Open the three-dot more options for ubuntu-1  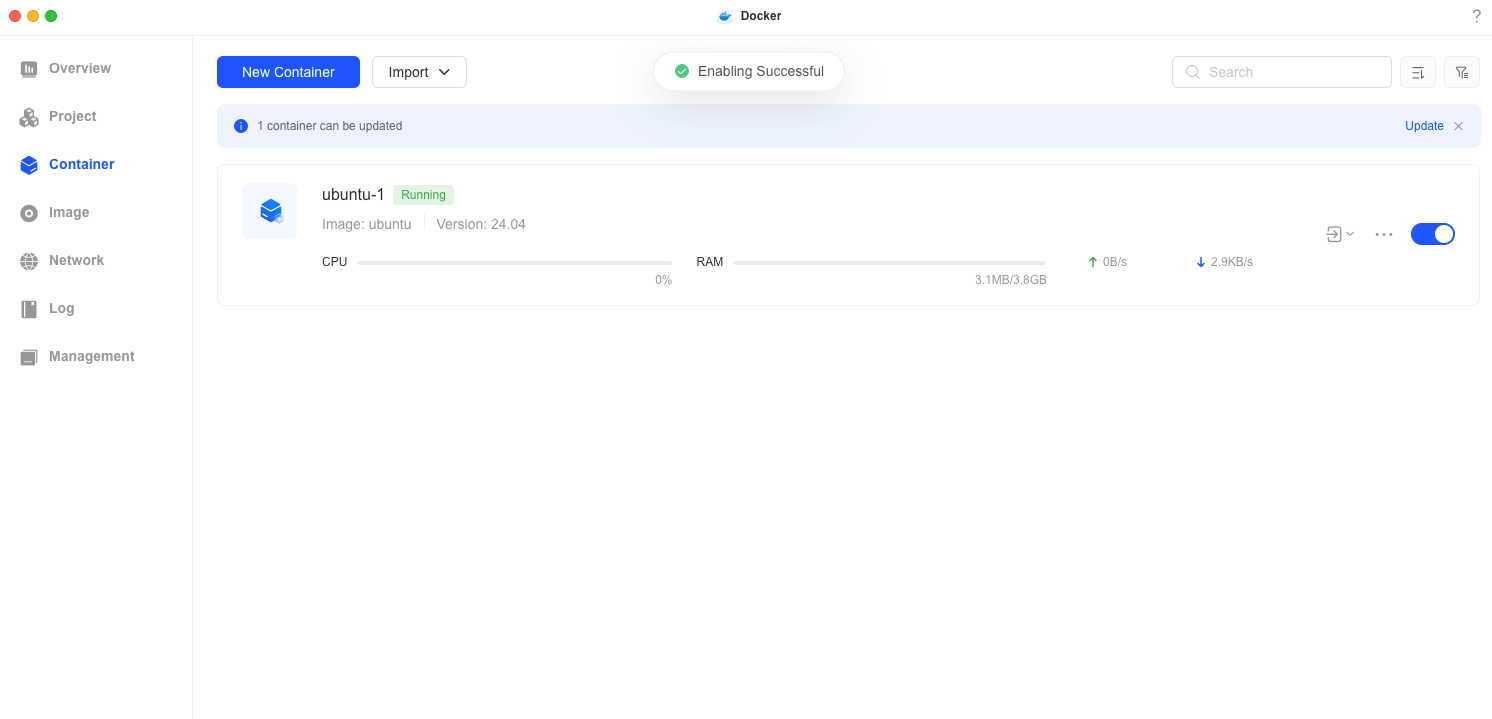(1384, 234)
